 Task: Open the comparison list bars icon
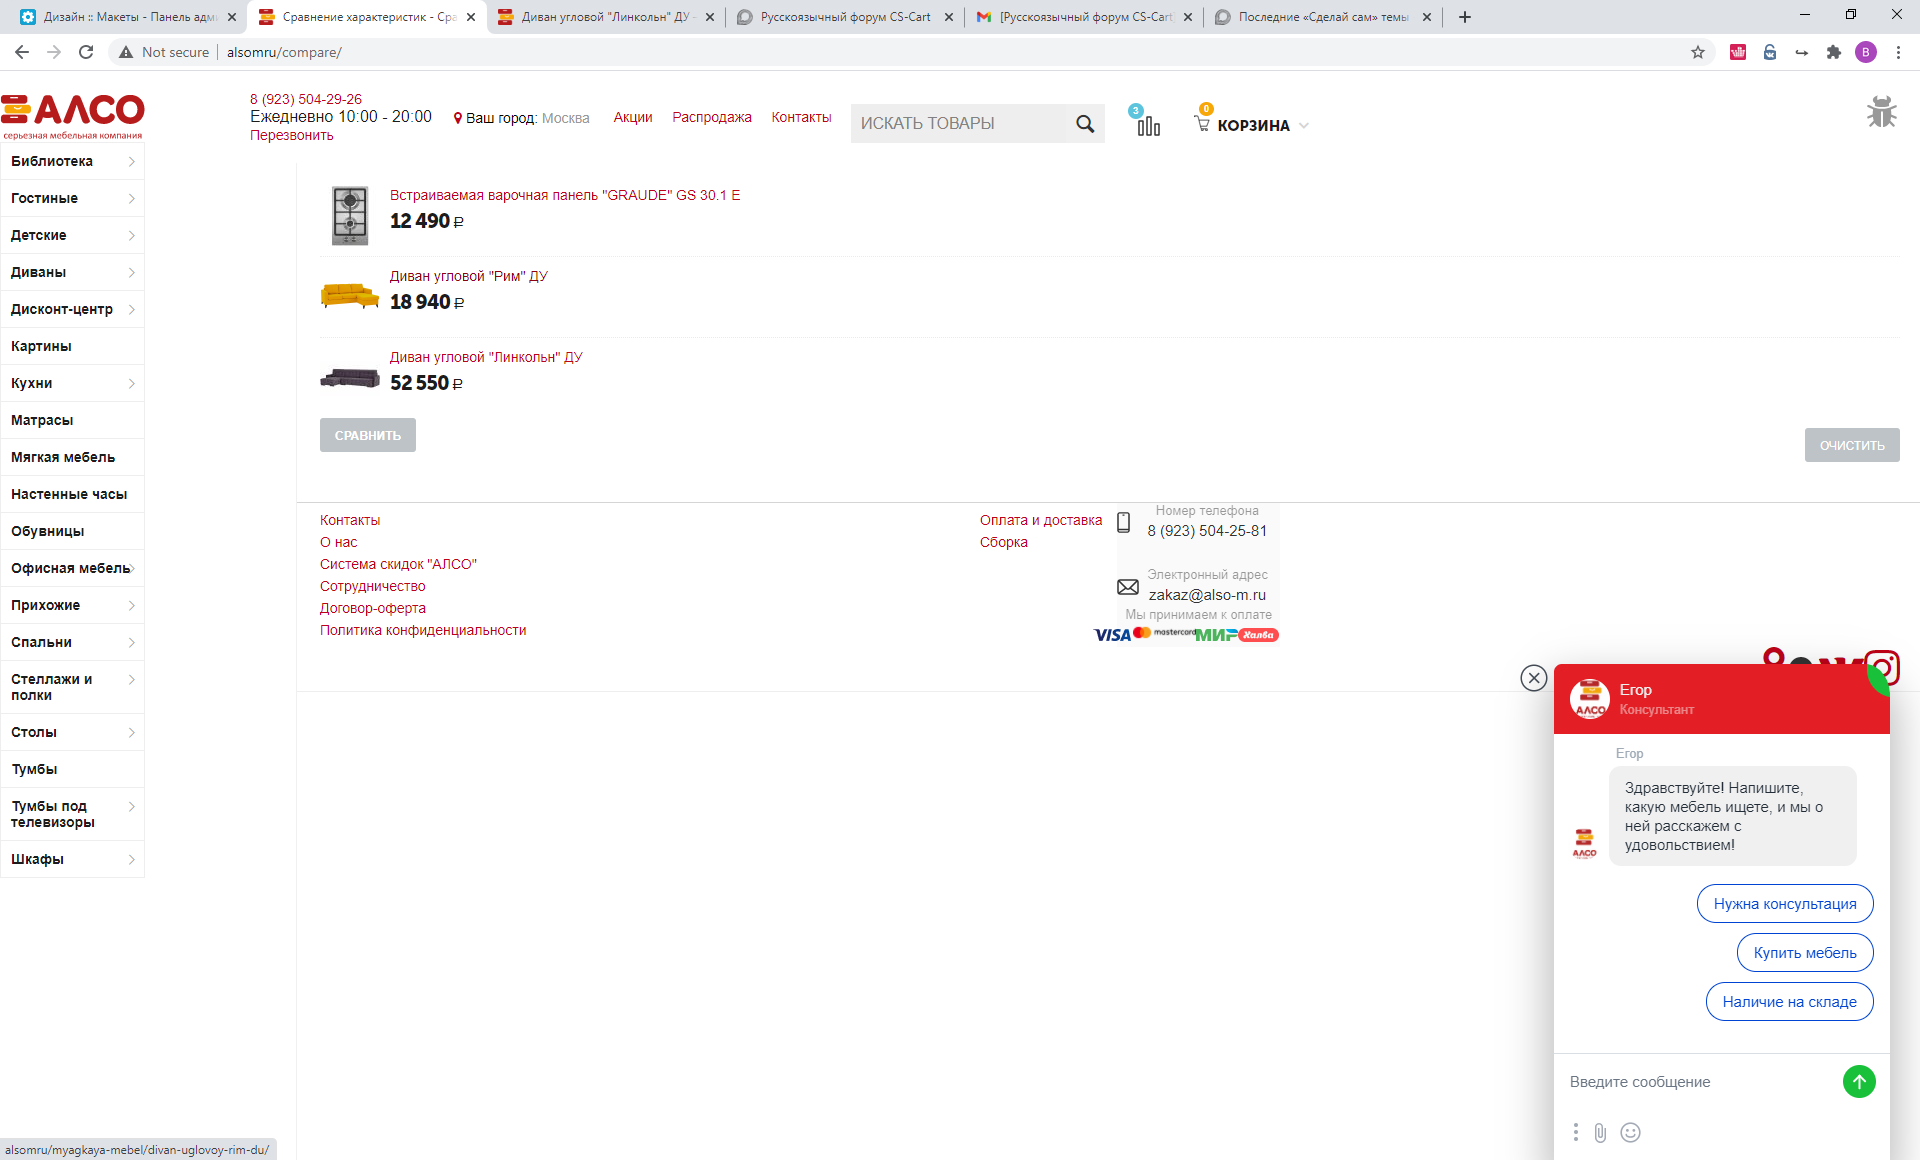[1148, 125]
